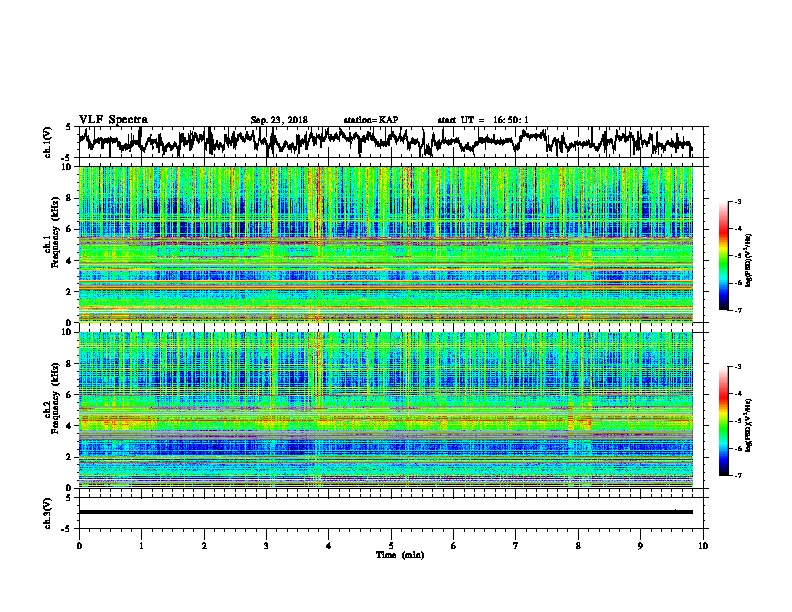792x612 pixels.
Task: Click the time axis tick label "0"
Action: click(79, 546)
